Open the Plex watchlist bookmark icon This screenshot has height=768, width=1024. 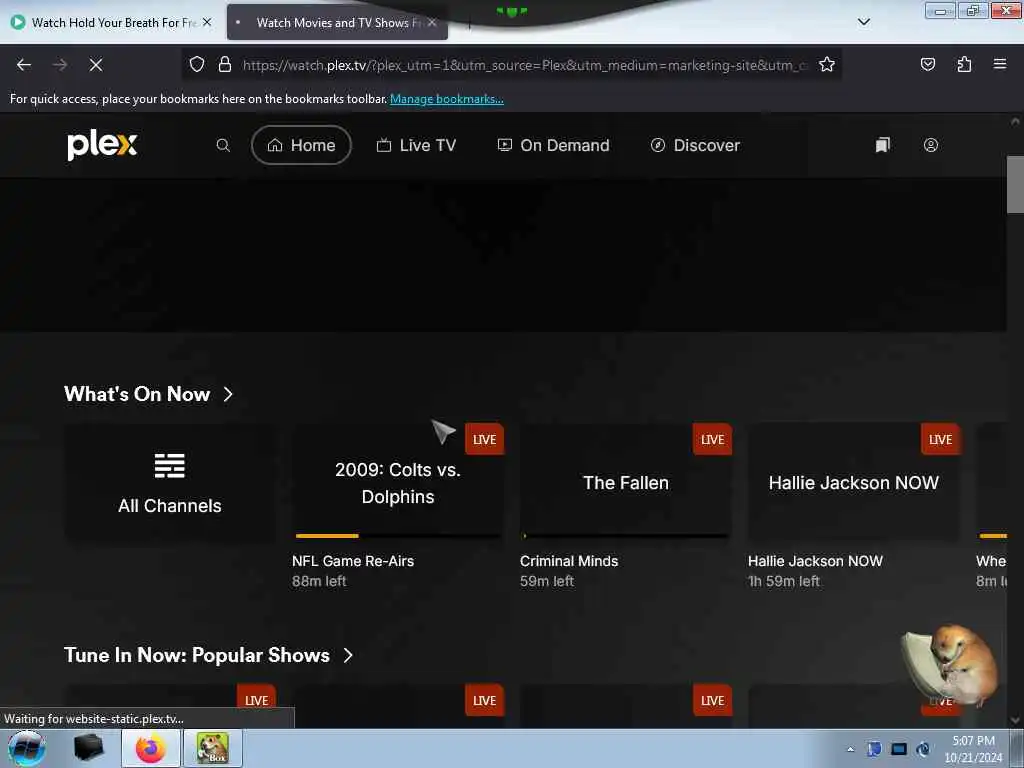[882, 145]
